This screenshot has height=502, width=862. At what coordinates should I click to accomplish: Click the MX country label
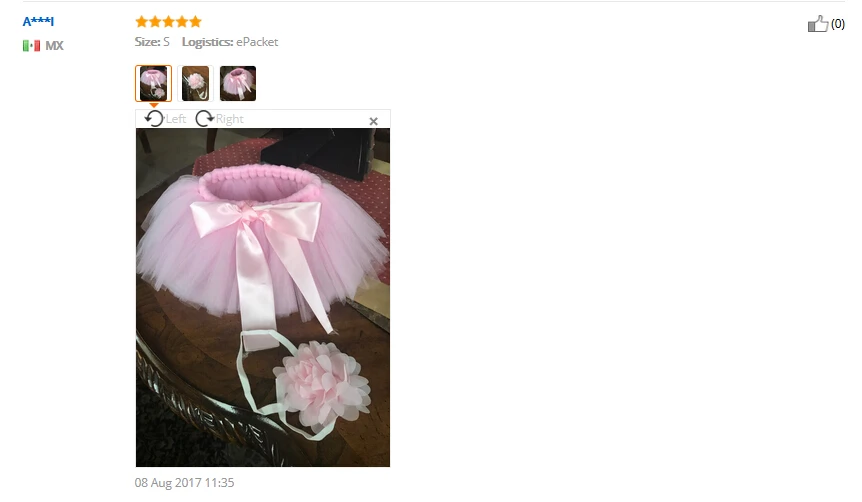point(54,46)
